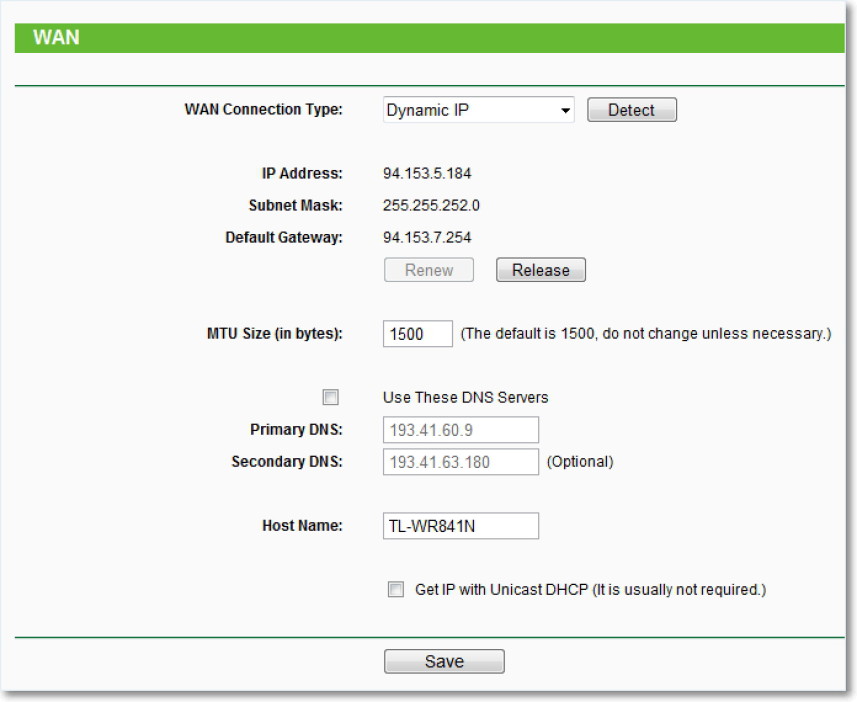Click the Secondary DNS label
Screen dimensions: 857x702
click(287, 462)
